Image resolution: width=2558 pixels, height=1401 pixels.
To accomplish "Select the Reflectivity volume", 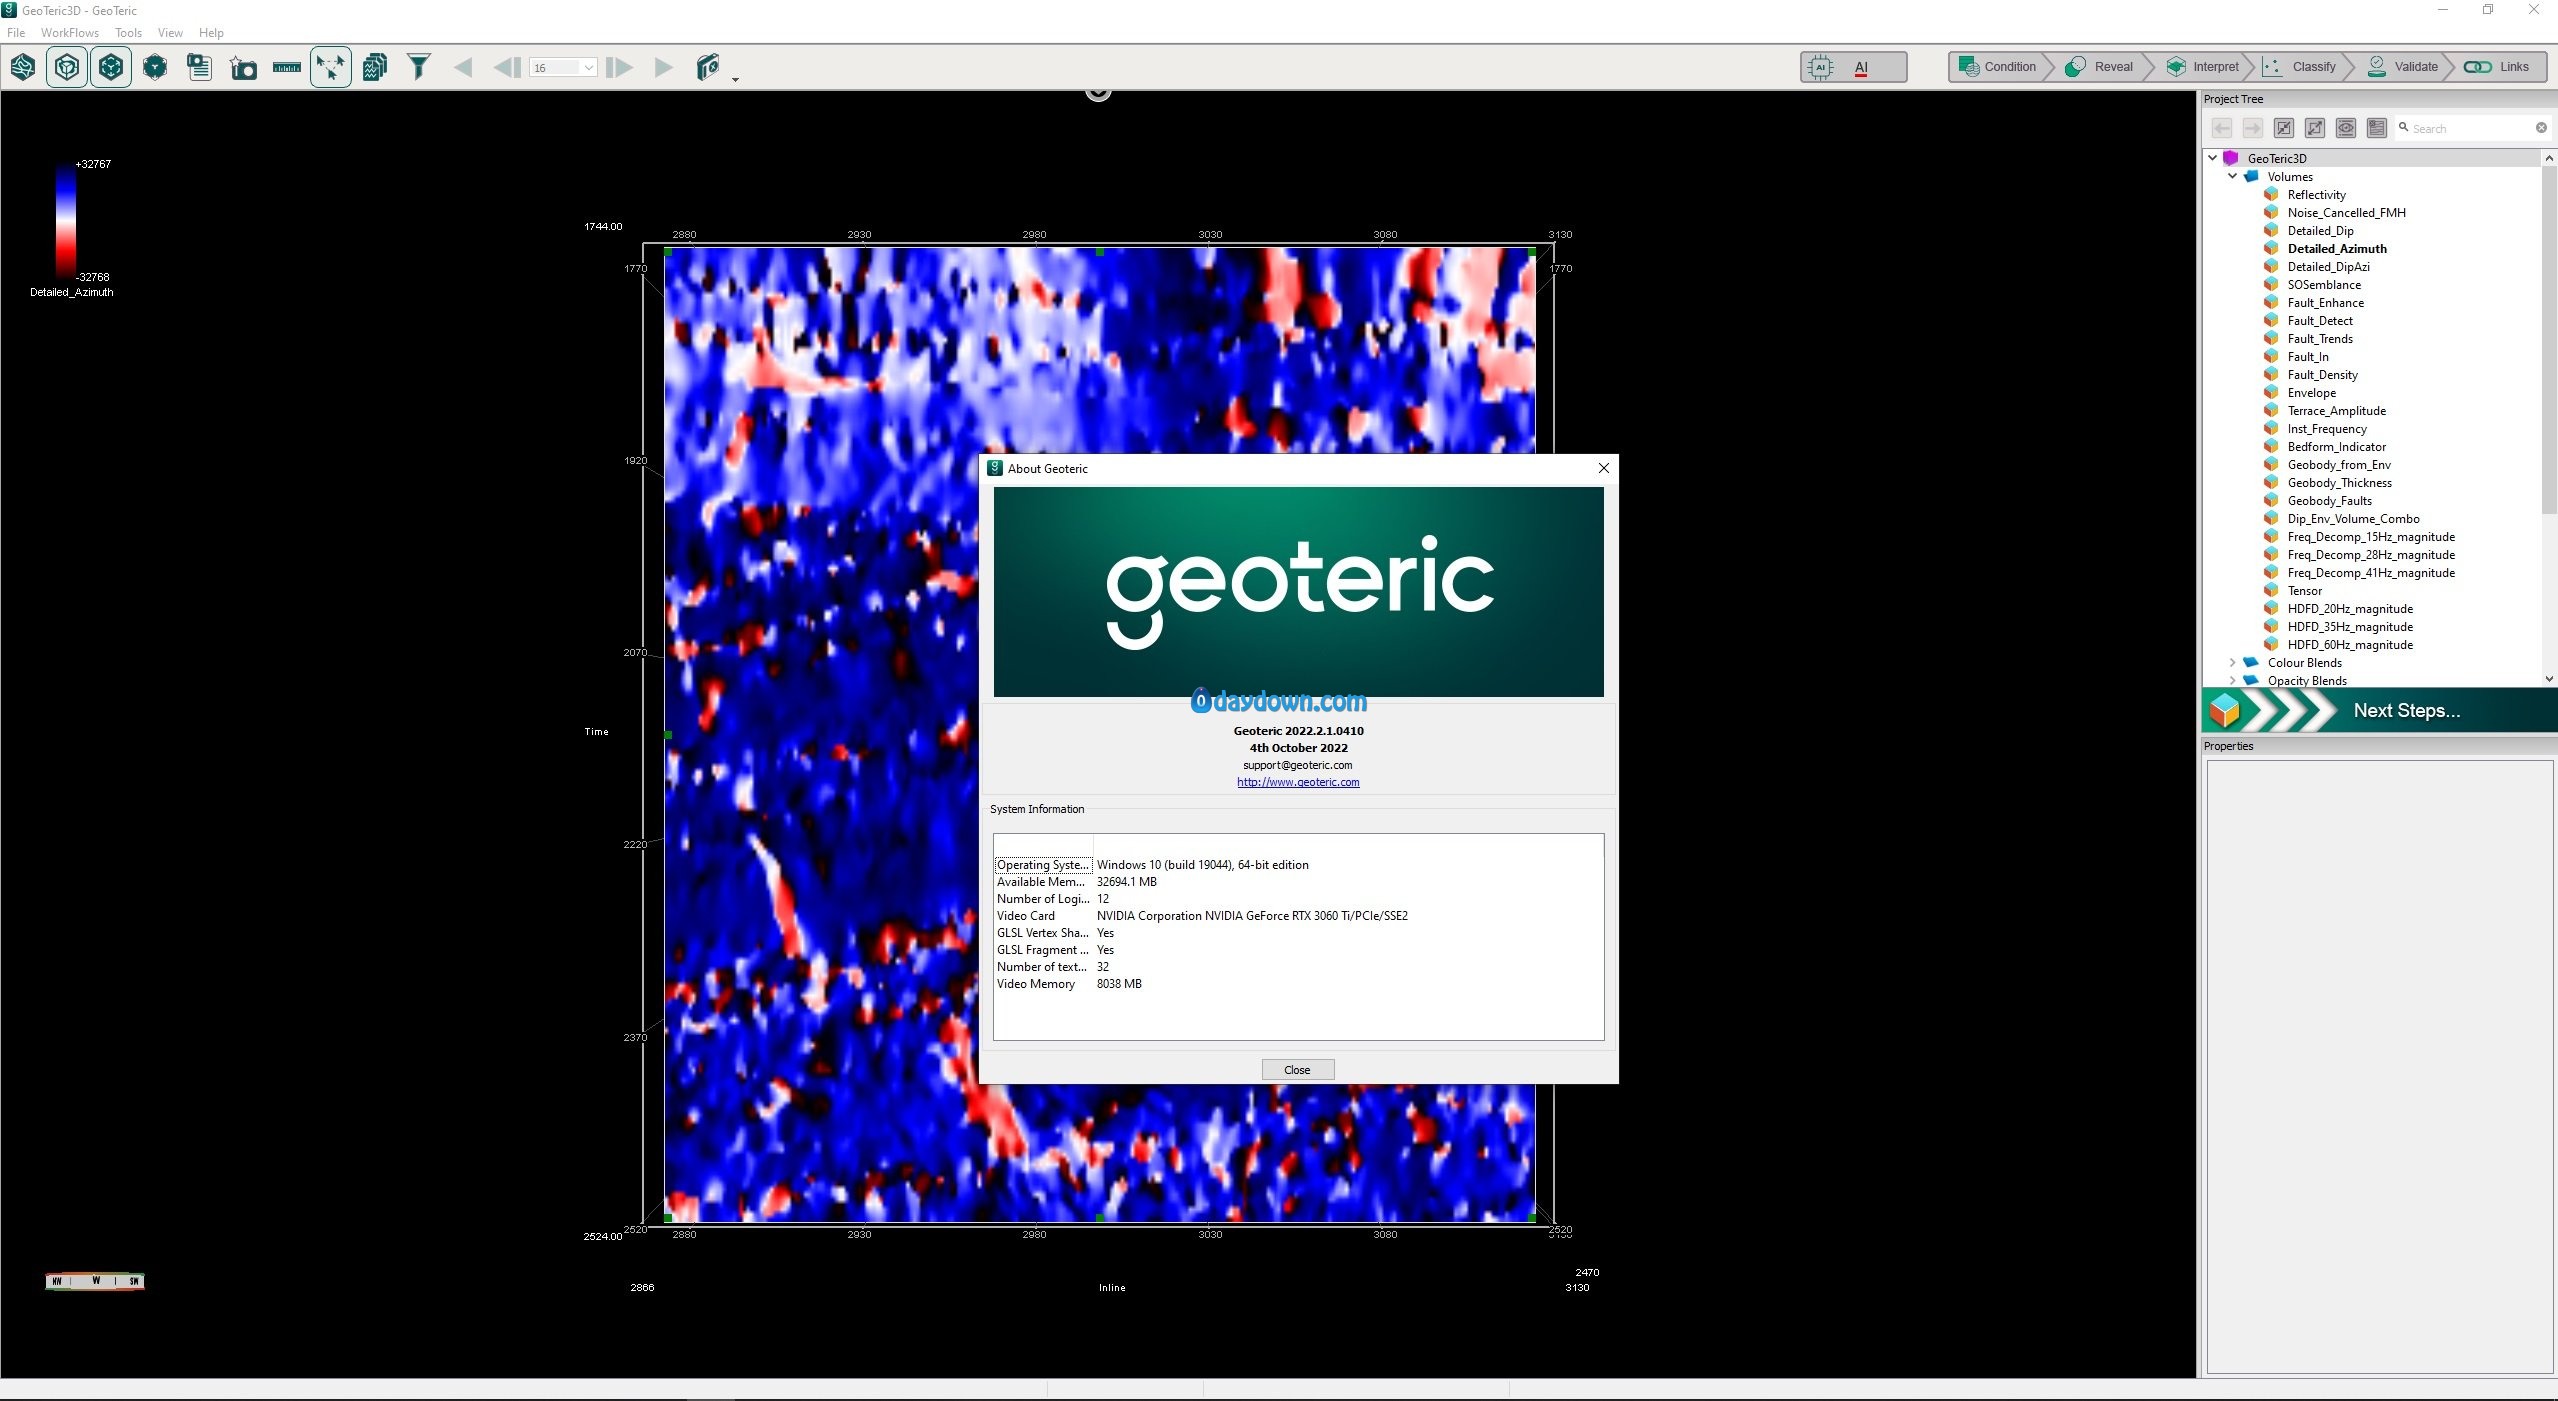I will (2316, 194).
